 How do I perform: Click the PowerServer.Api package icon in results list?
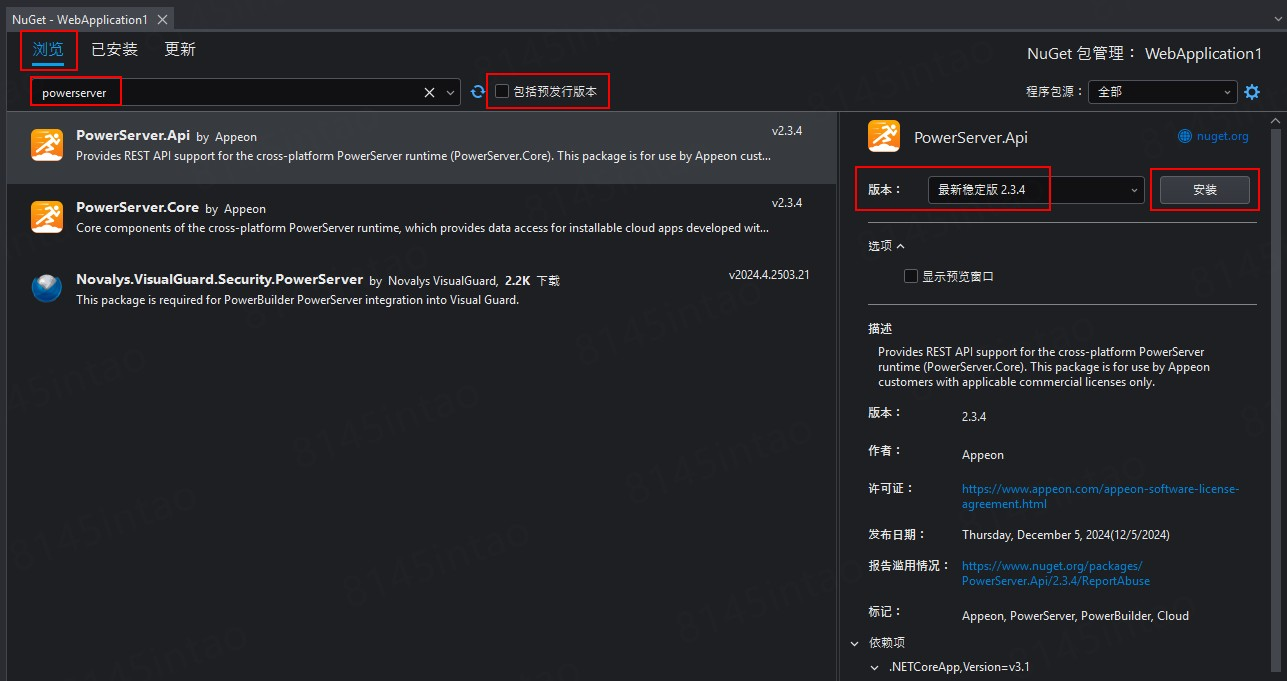(x=47, y=145)
